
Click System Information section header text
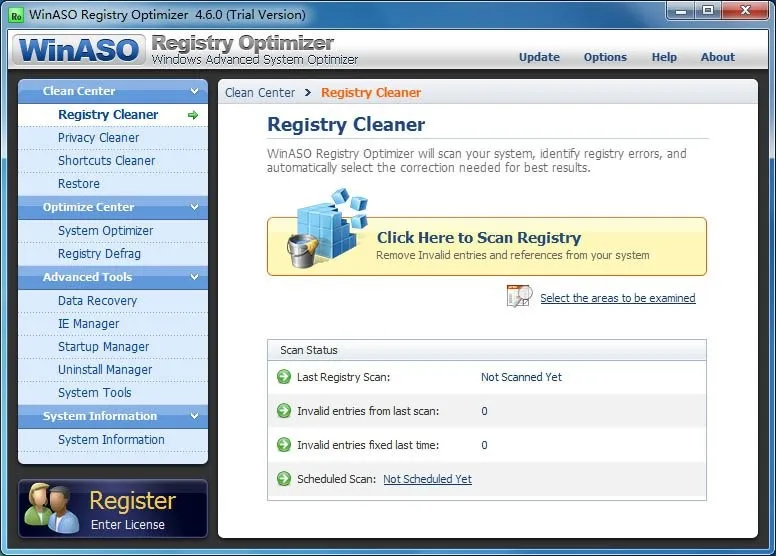99,416
